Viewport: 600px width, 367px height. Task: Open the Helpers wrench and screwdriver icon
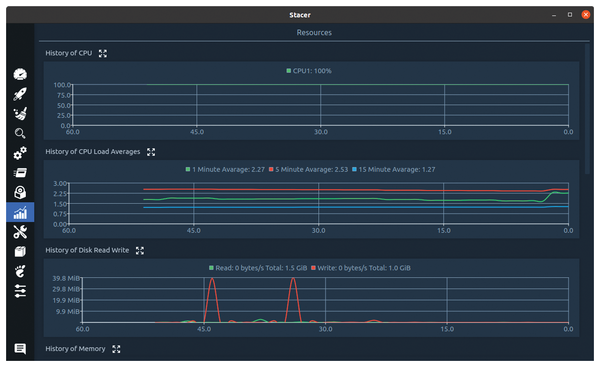pyautogui.click(x=20, y=232)
